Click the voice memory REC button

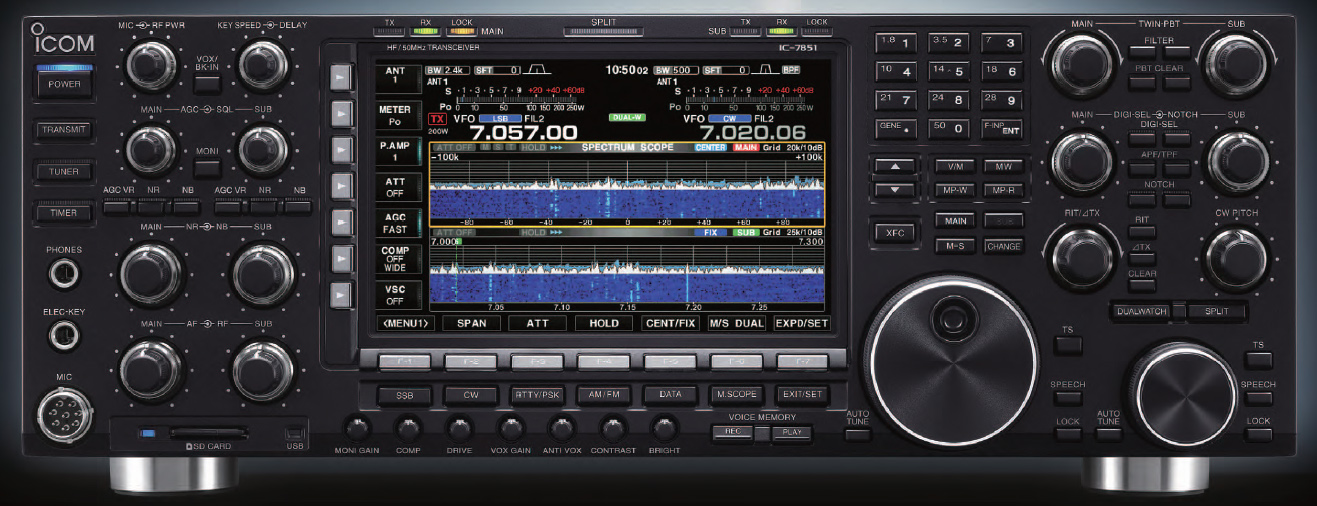pos(732,432)
